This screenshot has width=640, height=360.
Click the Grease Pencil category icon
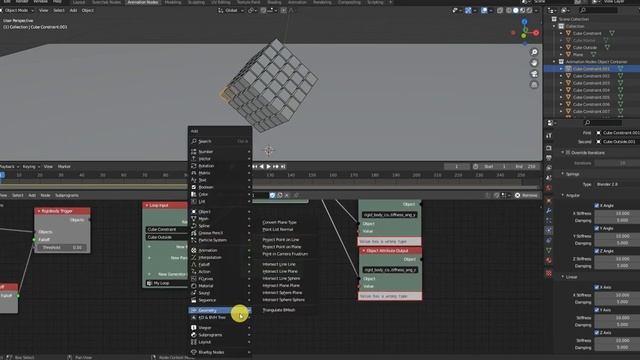[x=194, y=233]
